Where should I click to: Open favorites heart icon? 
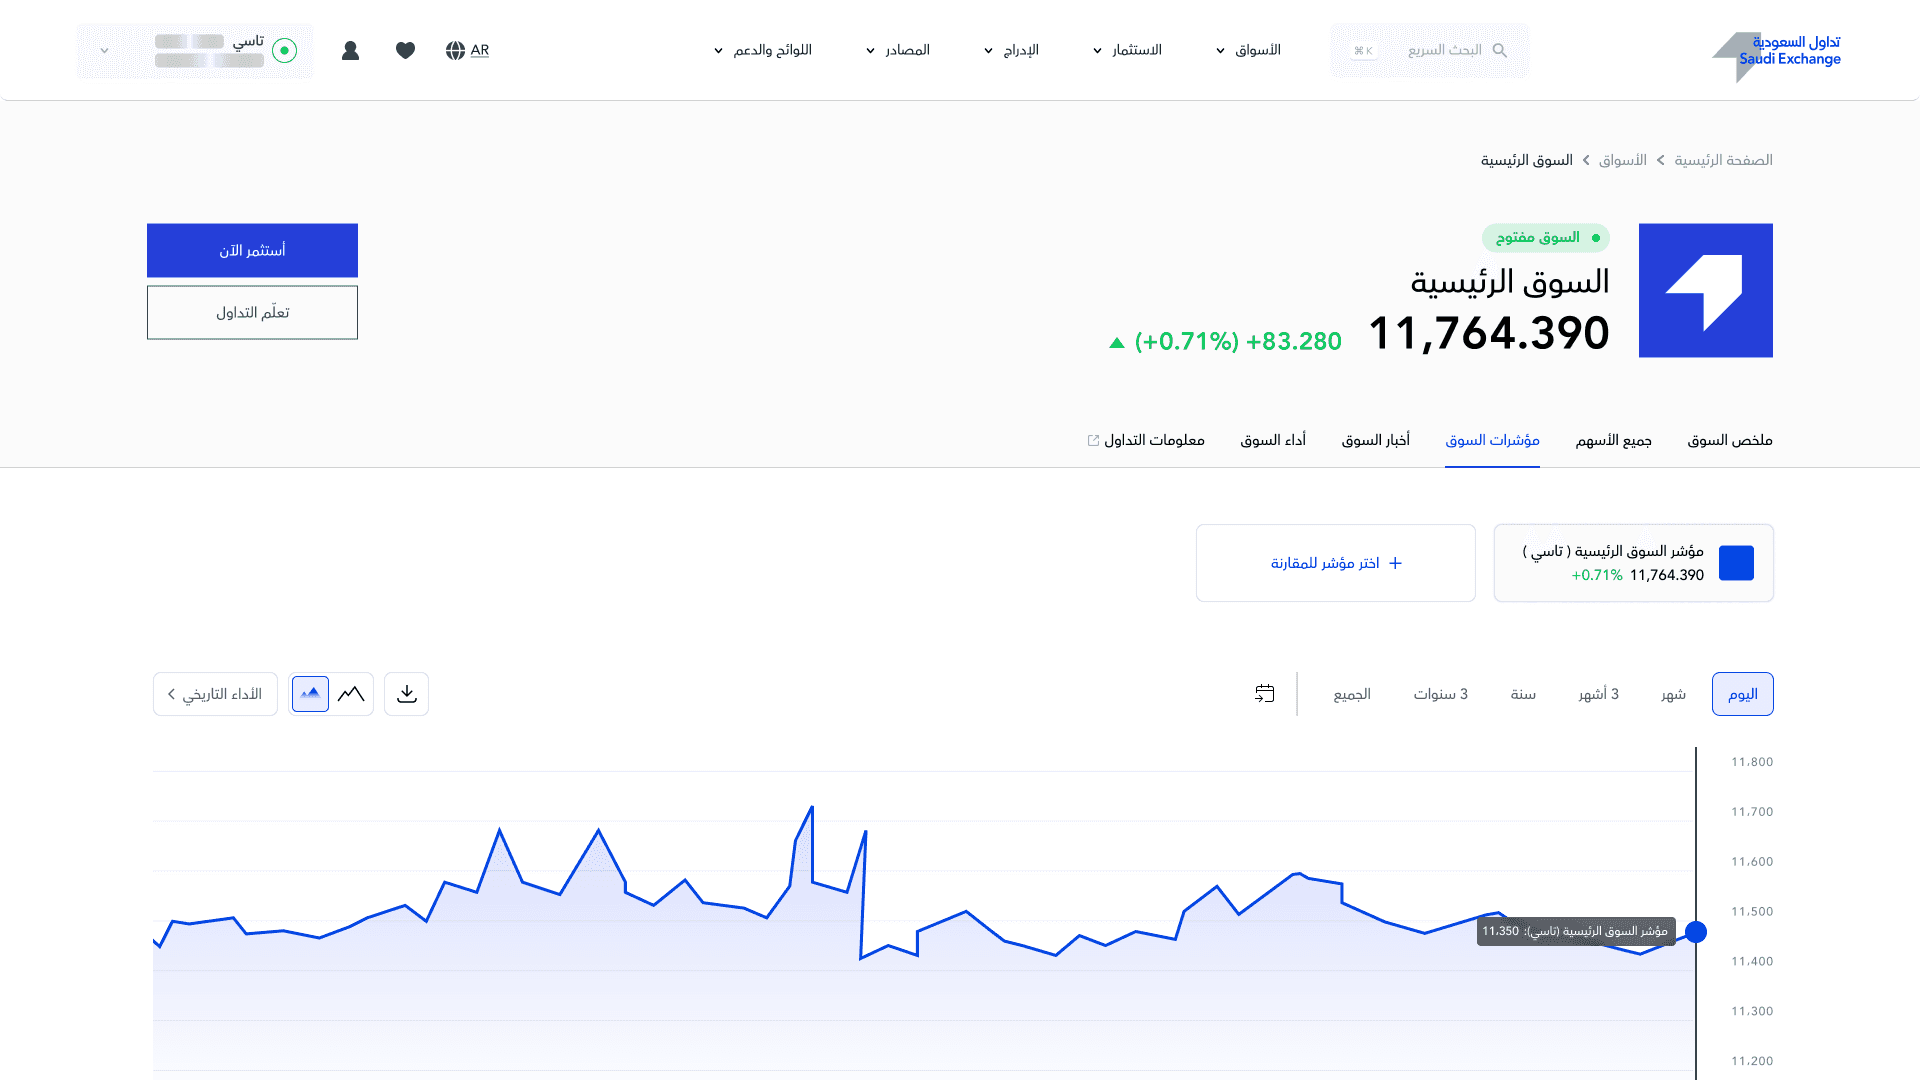(x=405, y=50)
